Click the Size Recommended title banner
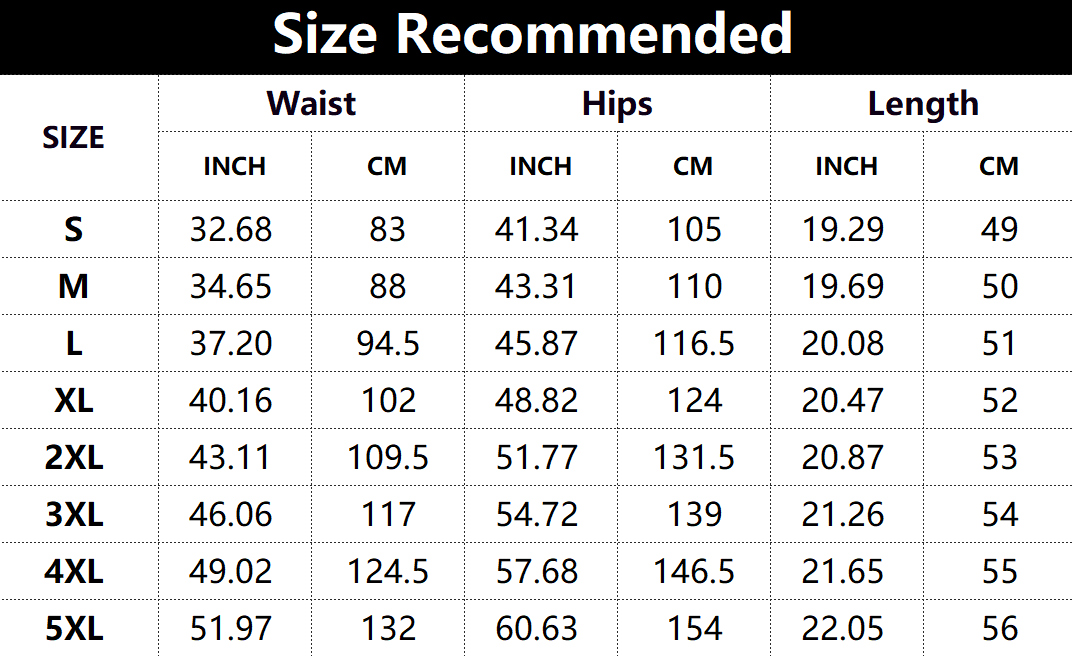The image size is (1072, 656). pyautogui.click(x=534, y=35)
